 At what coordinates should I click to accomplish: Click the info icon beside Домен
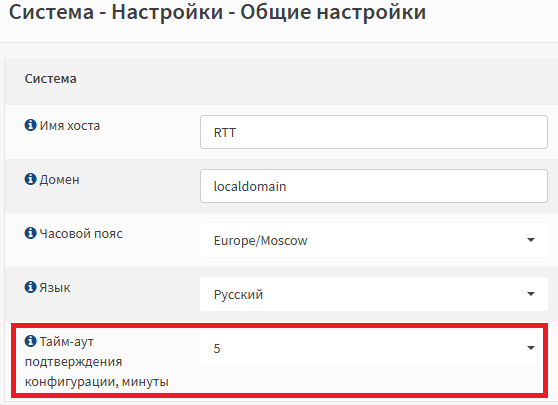(30, 179)
